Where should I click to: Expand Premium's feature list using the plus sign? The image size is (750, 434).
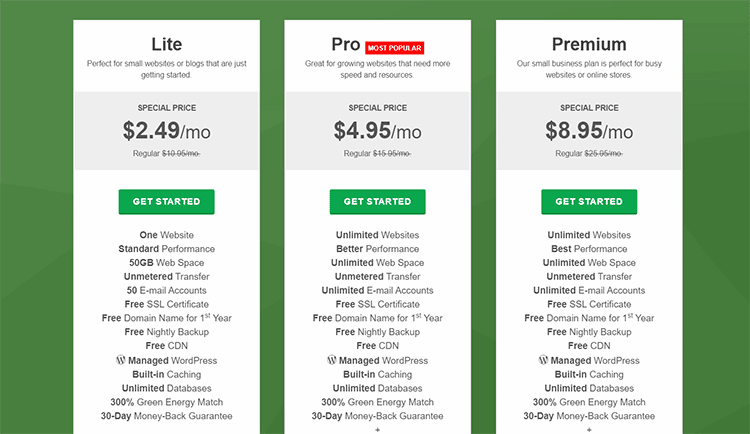[x=588, y=429]
